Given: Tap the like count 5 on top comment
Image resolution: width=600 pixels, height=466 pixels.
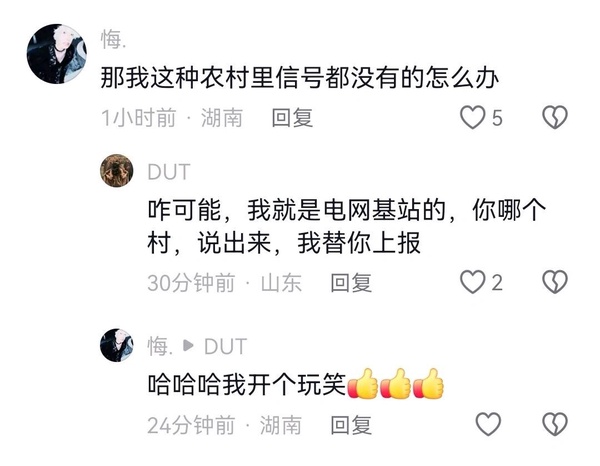Looking at the screenshot, I should tap(497, 118).
